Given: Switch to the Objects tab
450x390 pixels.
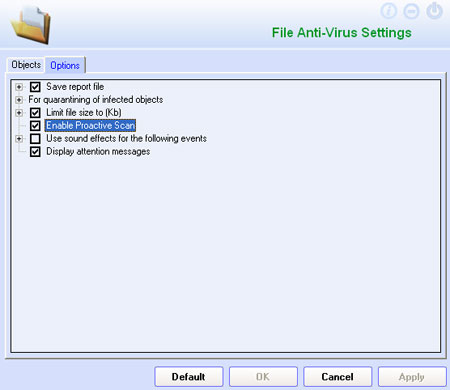Looking at the screenshot, I should pos(26,65).
